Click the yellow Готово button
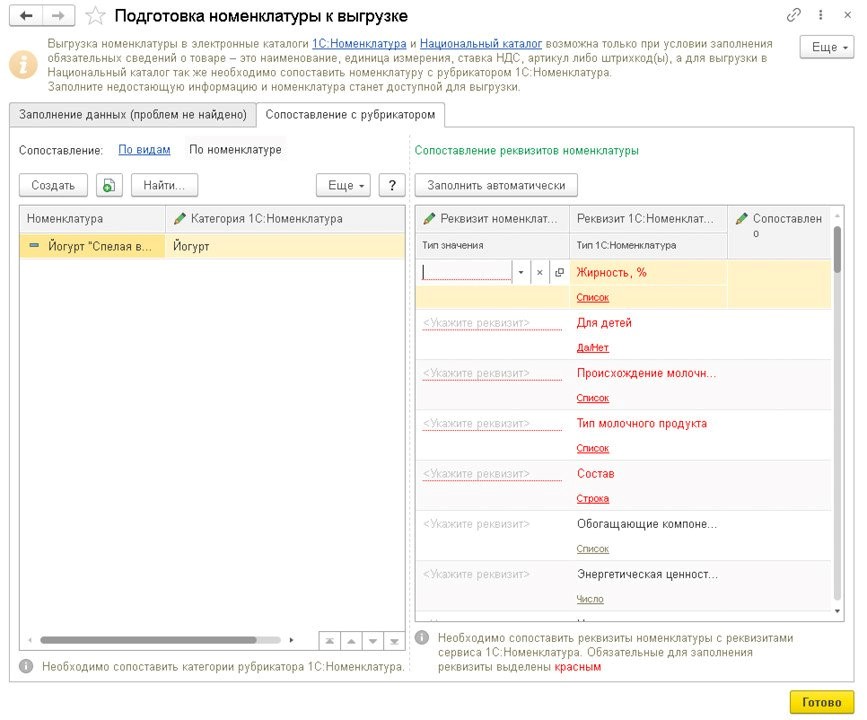Viewport: 867px width, 720px height. click(821, 702)
